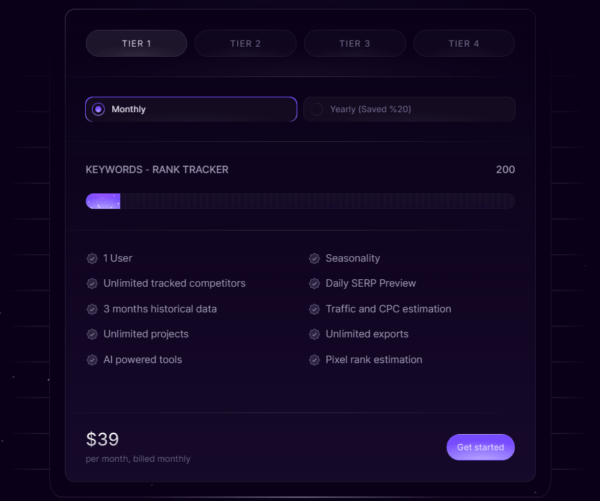Screen dimensions: 600x501
Task: Select the Monthly billing radio option
Action: click(x=98, y=109)
